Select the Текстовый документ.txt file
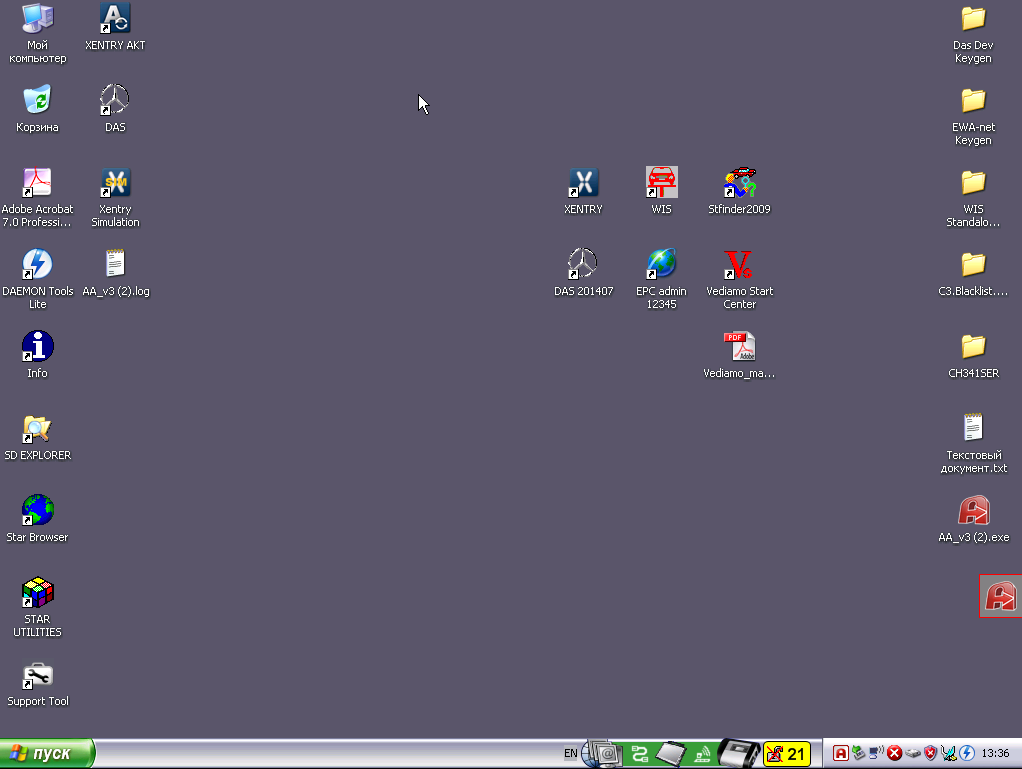Image resolution: width=1022 pixels, height=769 pixels. [x=973, y=443]
